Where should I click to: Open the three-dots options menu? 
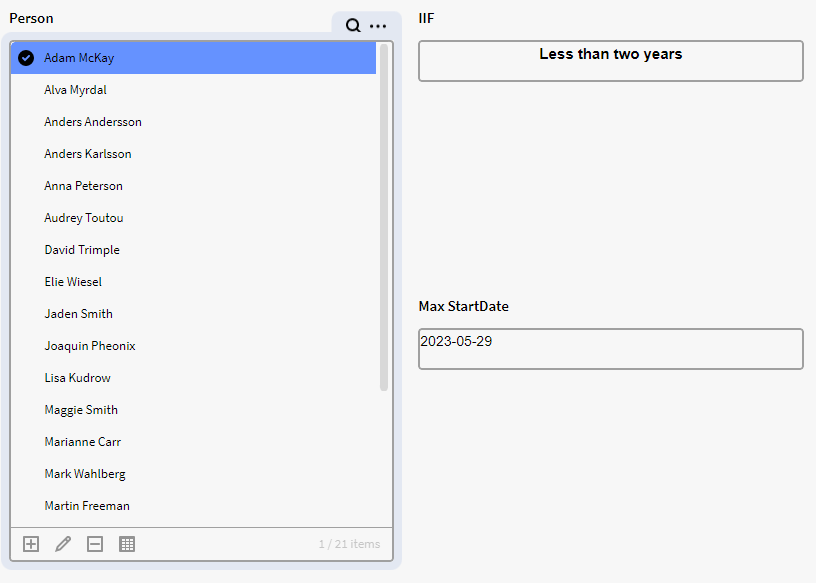point(378,26)
